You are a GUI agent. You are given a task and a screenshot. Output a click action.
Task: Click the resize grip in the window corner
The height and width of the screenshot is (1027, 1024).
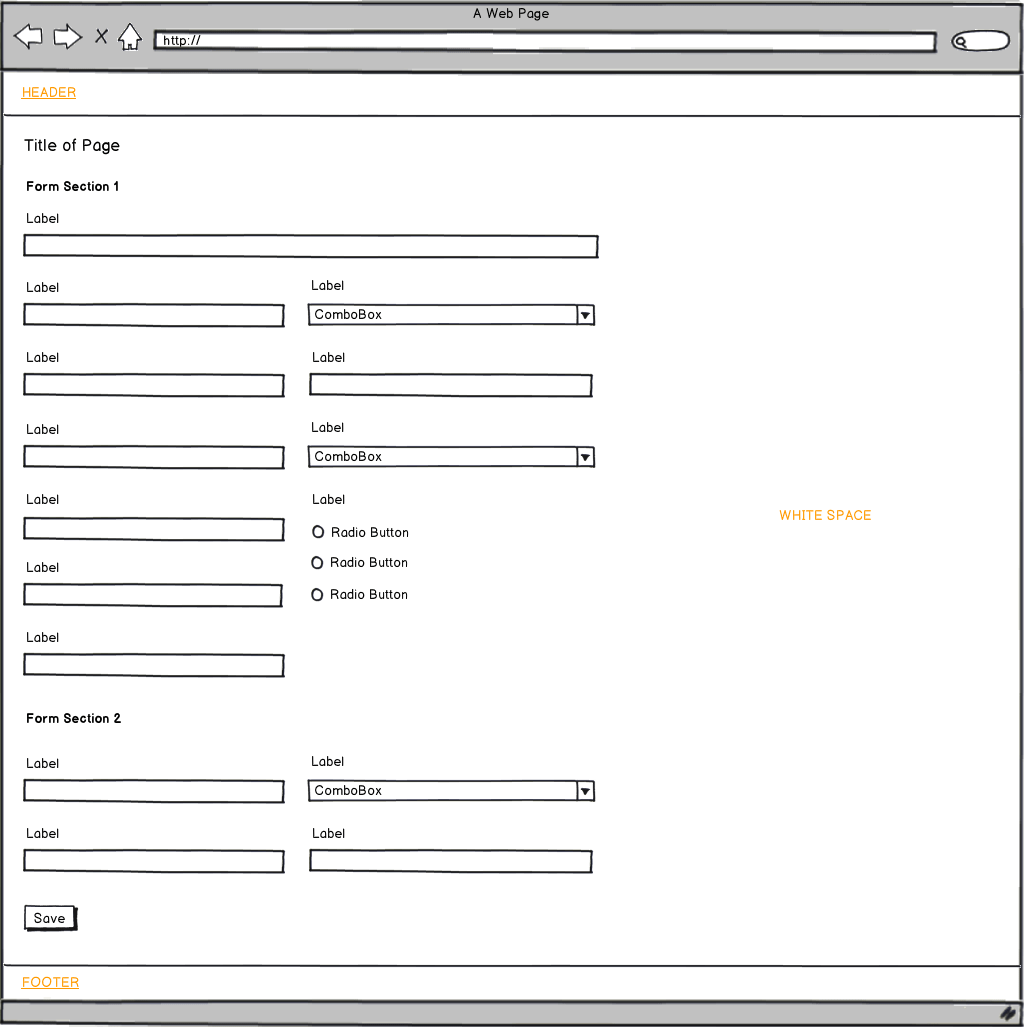point(1008,1013)
